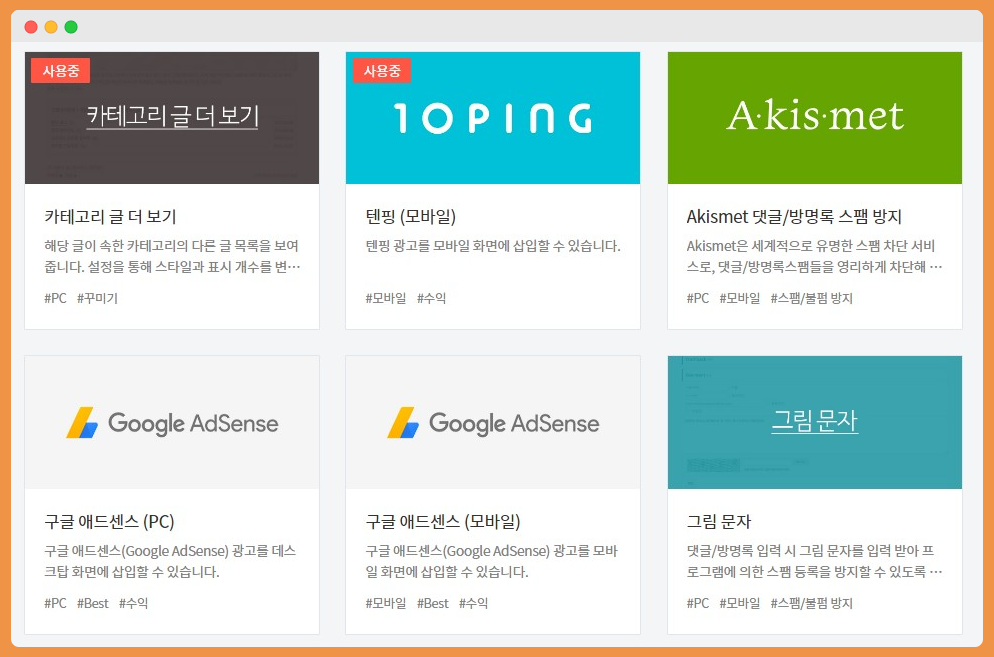Select the Google AdSense banner for PC card
Screen dimensions: 994x657
(172, 422)
